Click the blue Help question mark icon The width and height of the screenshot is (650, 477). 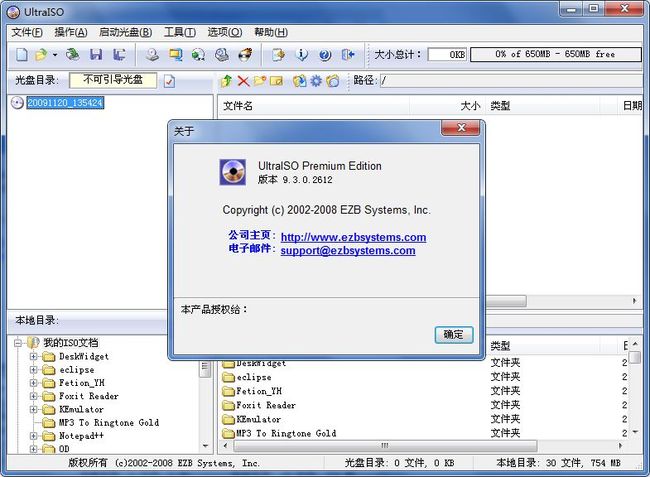[325, 54]
